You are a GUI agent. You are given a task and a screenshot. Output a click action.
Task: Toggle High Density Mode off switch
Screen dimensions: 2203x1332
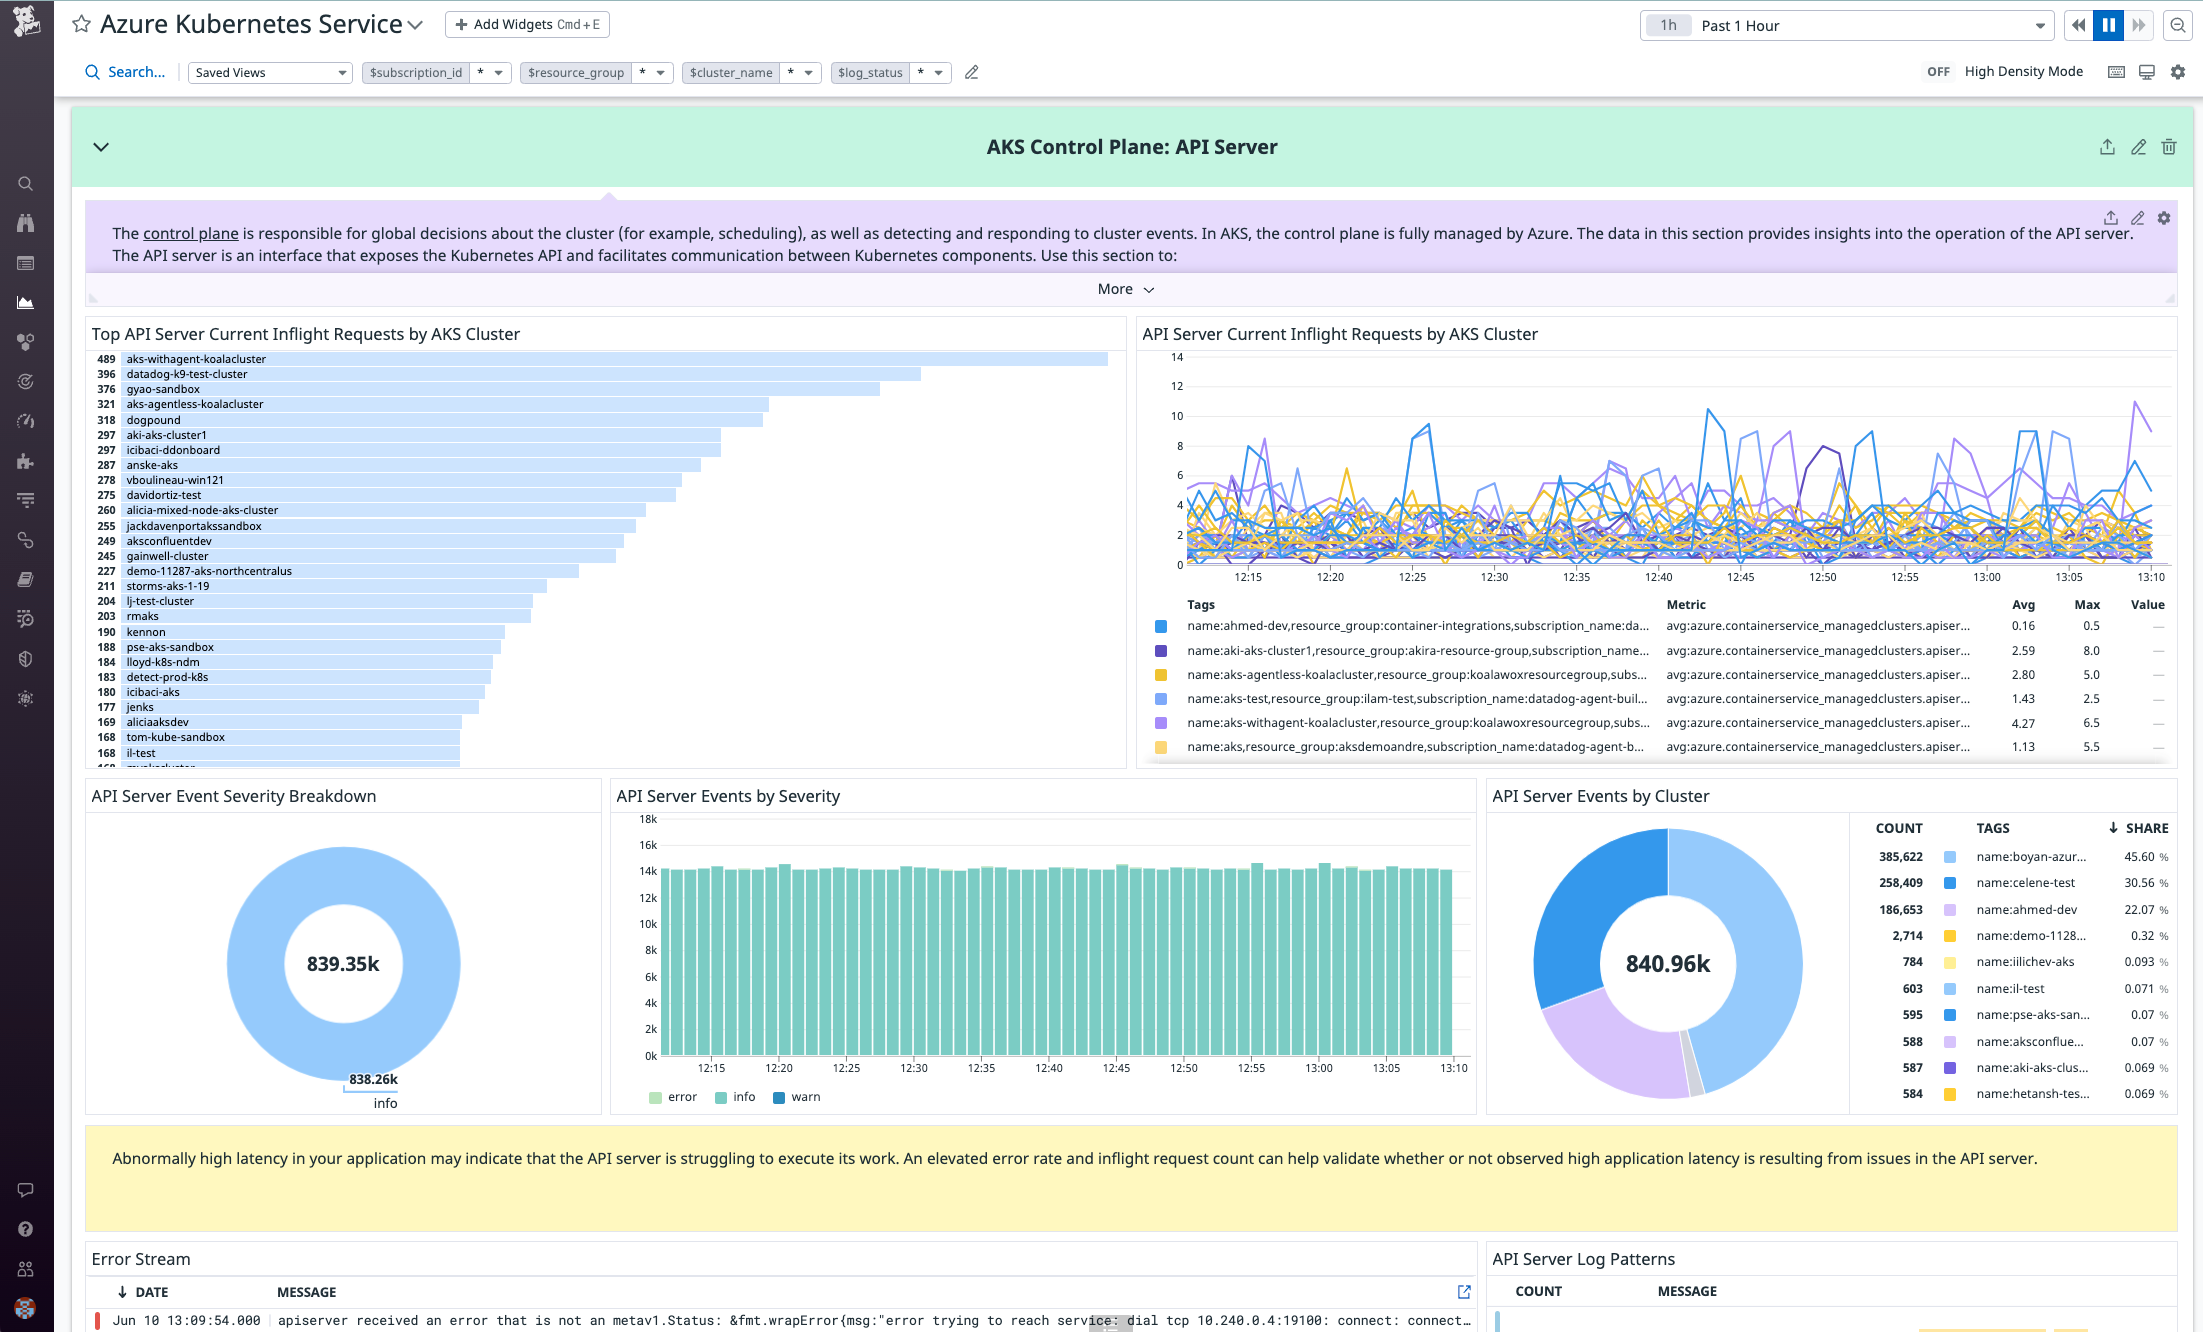tap(1939, 71)
